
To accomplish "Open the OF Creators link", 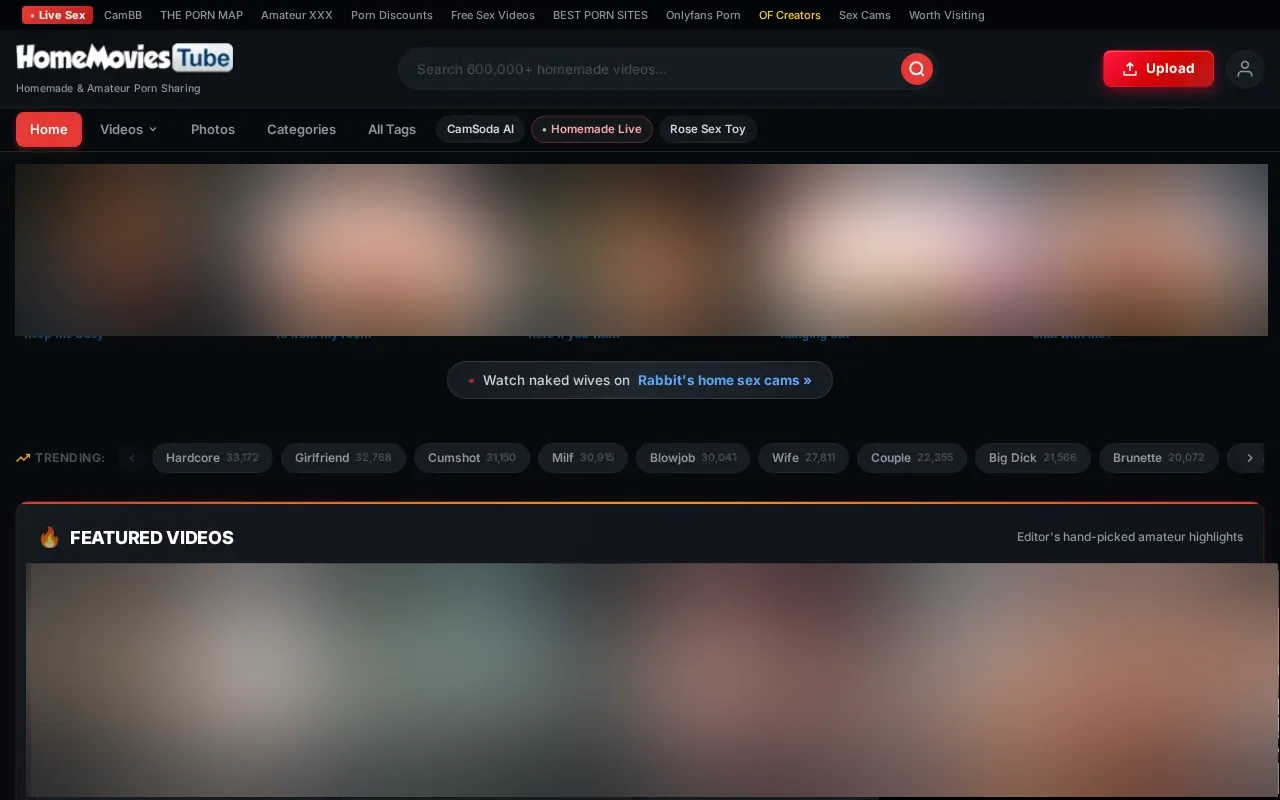I will tap(790, 15).
